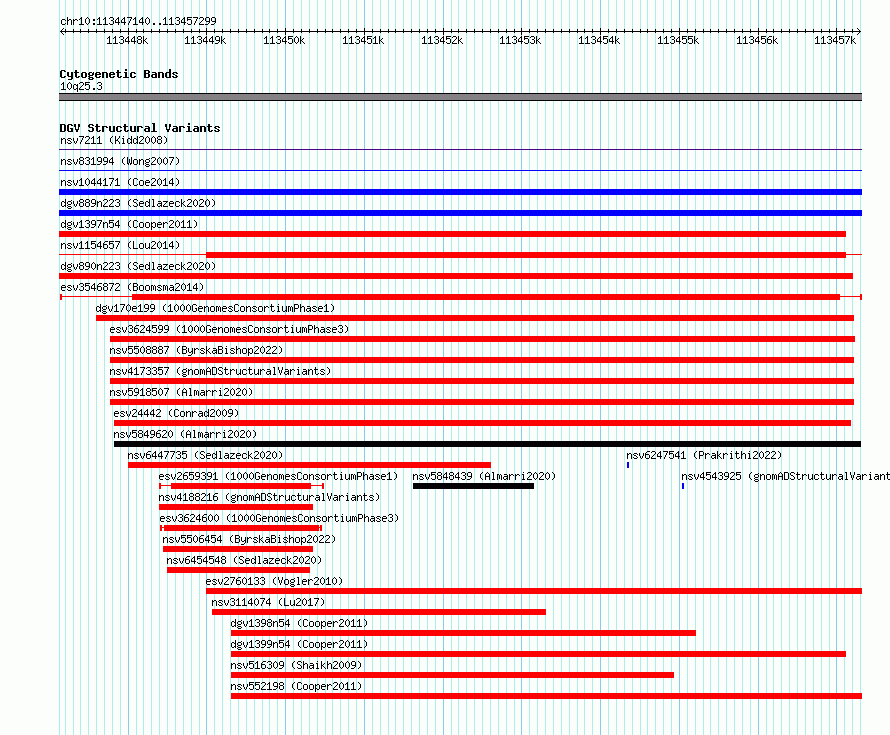Open nsv4543925 gnomAD variant label
The width and height of the screenshot is (890, 735).
tap(786, 476)
